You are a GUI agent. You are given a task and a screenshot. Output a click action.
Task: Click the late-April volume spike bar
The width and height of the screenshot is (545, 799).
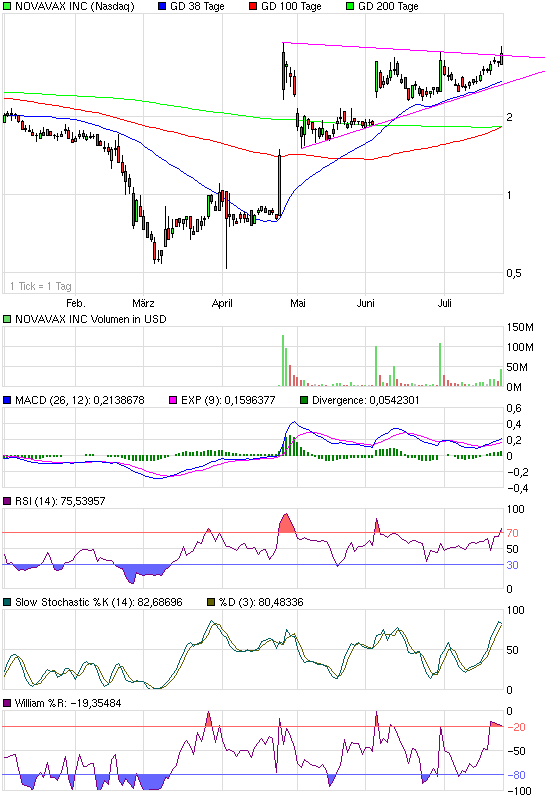[283, 360]
